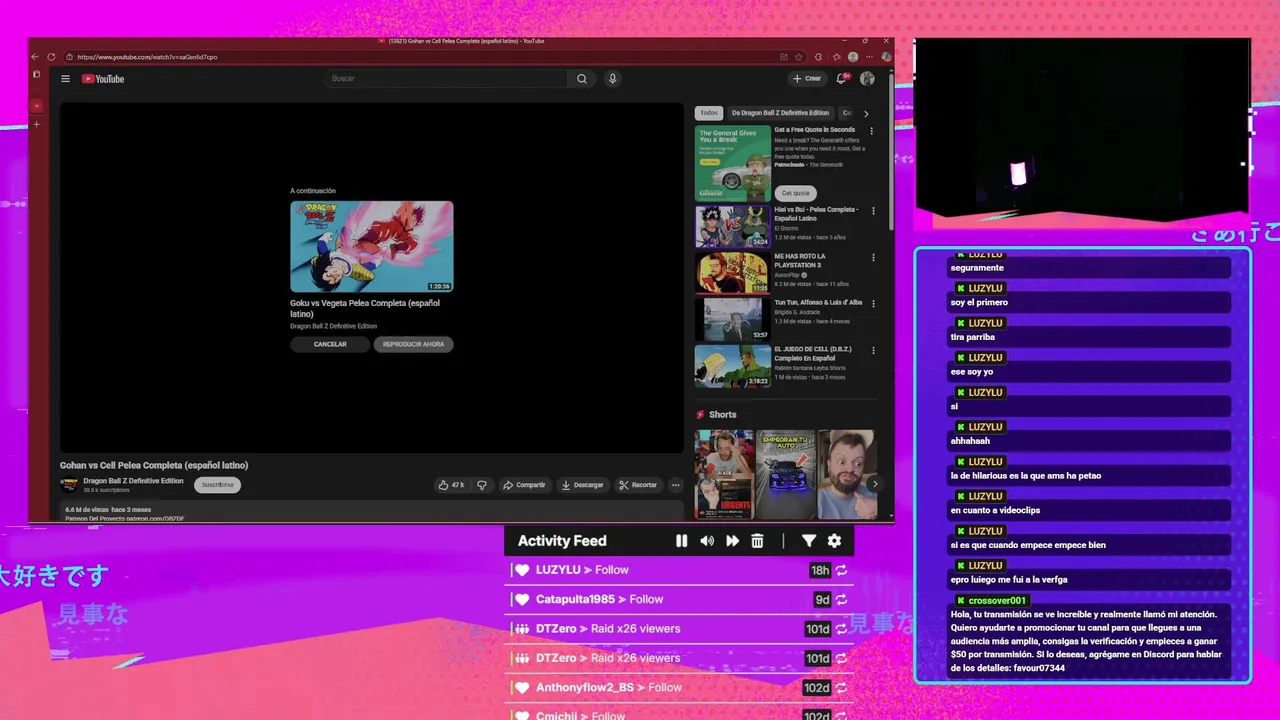This screenshot has height=720, width=1280.
Task: Click the channel avatar below the video
Action: 69,485
